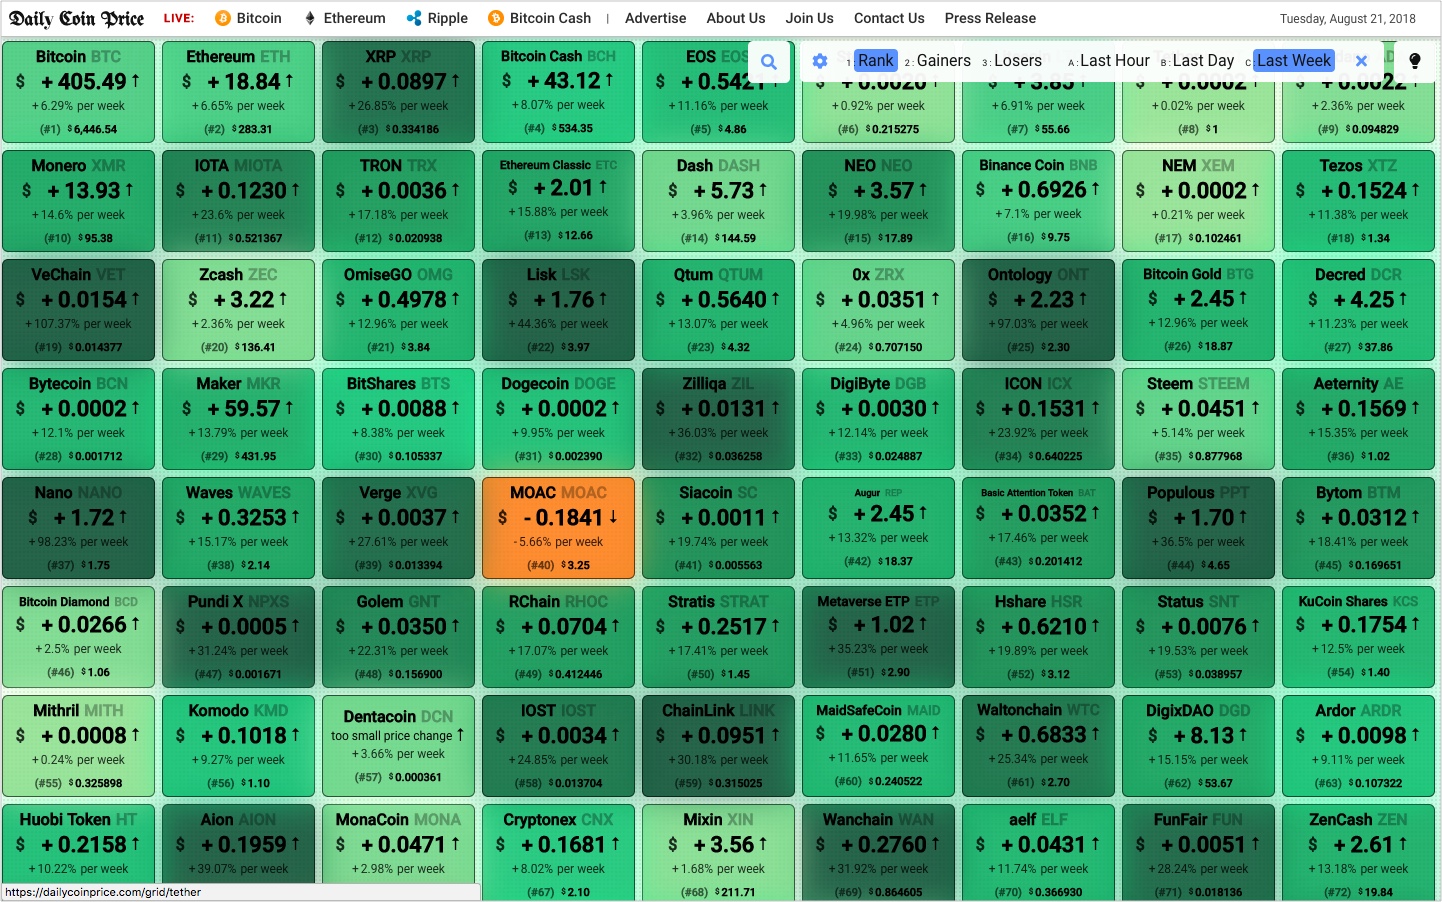Open the Bitcoin Cash BCH coin tile

tap(559, 92)
